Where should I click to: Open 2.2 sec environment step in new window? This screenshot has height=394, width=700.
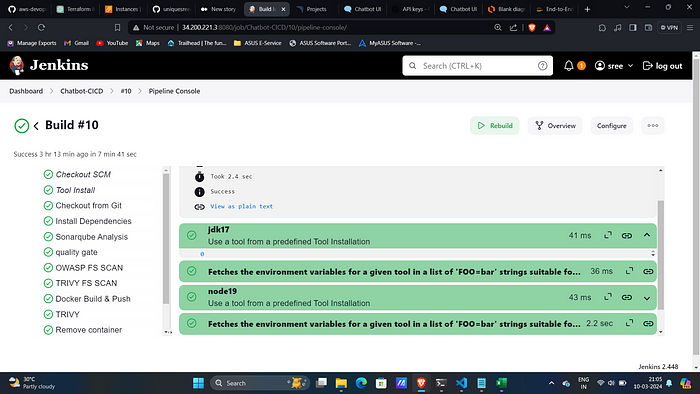click(x=629, y=323)
